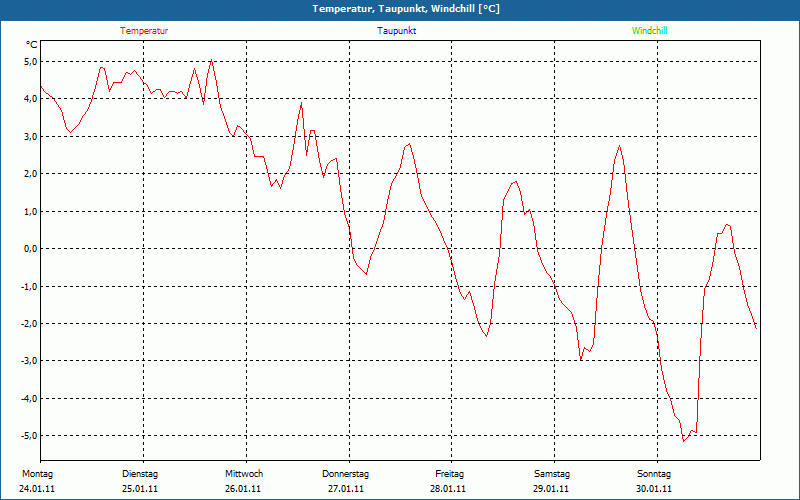The width and height of the screenshot is (800, 500).
Task: Click the -2,0 y-axis value
Action: (x=29, y=323)
